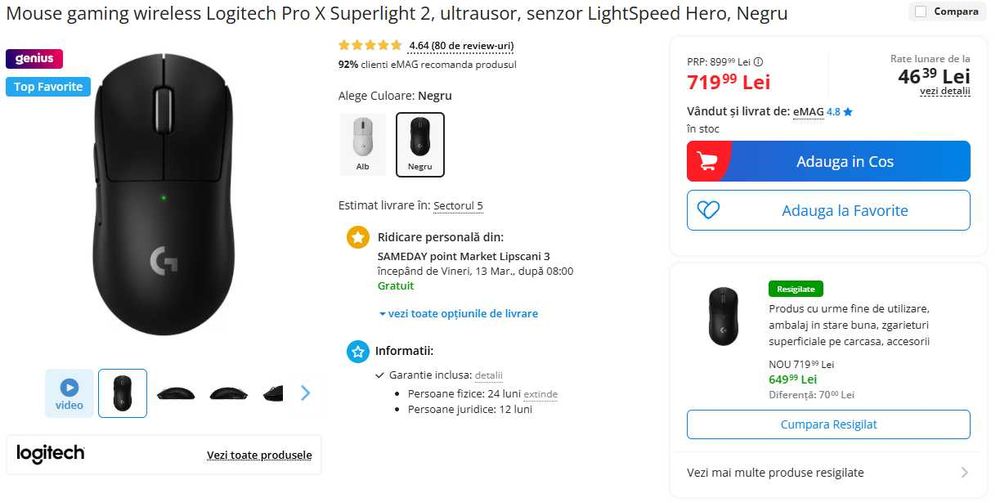This screenshot has width=1000, height=503.
Task: Open Vezi toate produsele link
Action: coord(259,455)
